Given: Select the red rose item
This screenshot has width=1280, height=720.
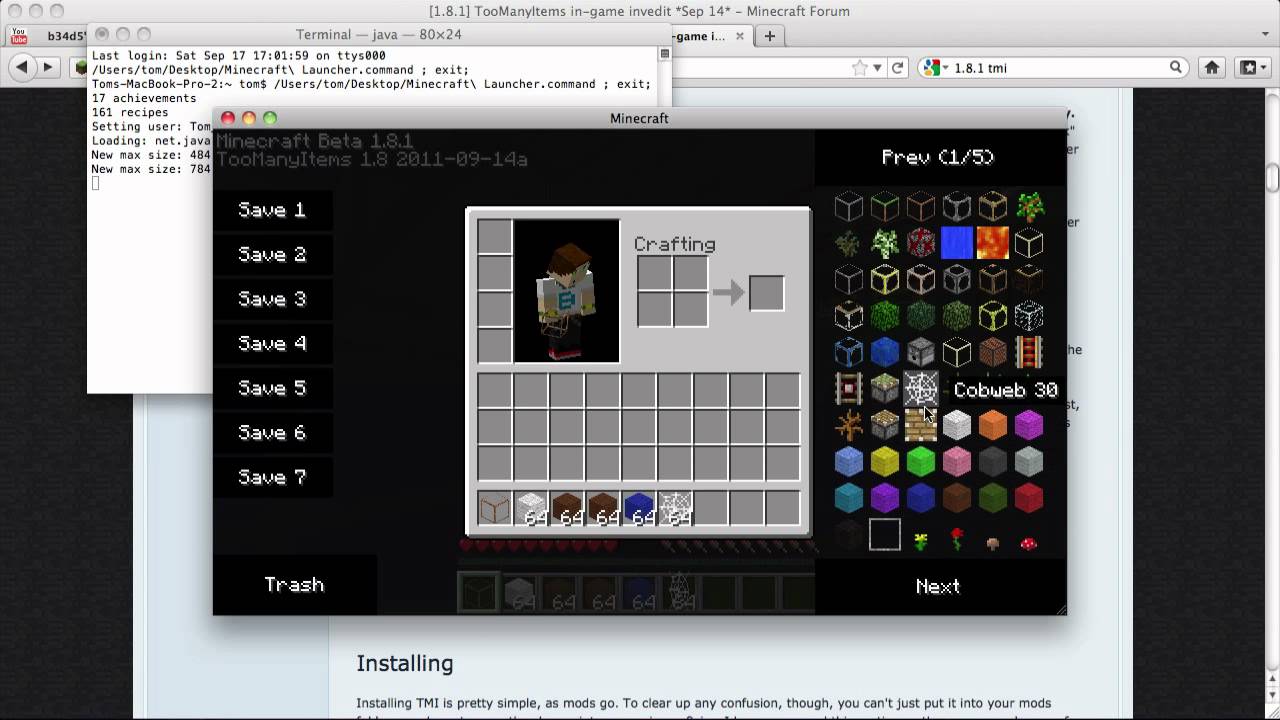Looking at the screenshot, I should [957, 540].
